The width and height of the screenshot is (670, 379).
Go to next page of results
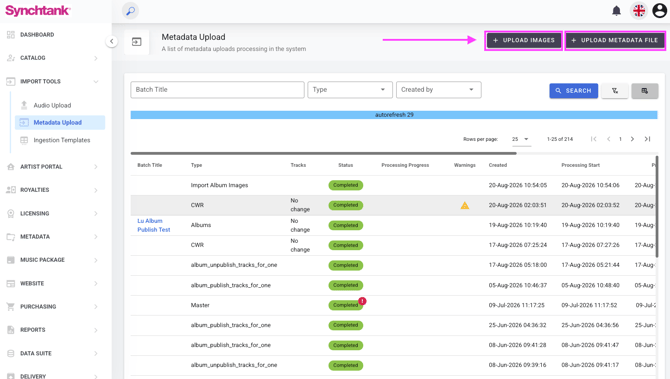pyautogui.click(x=632, y=139)
